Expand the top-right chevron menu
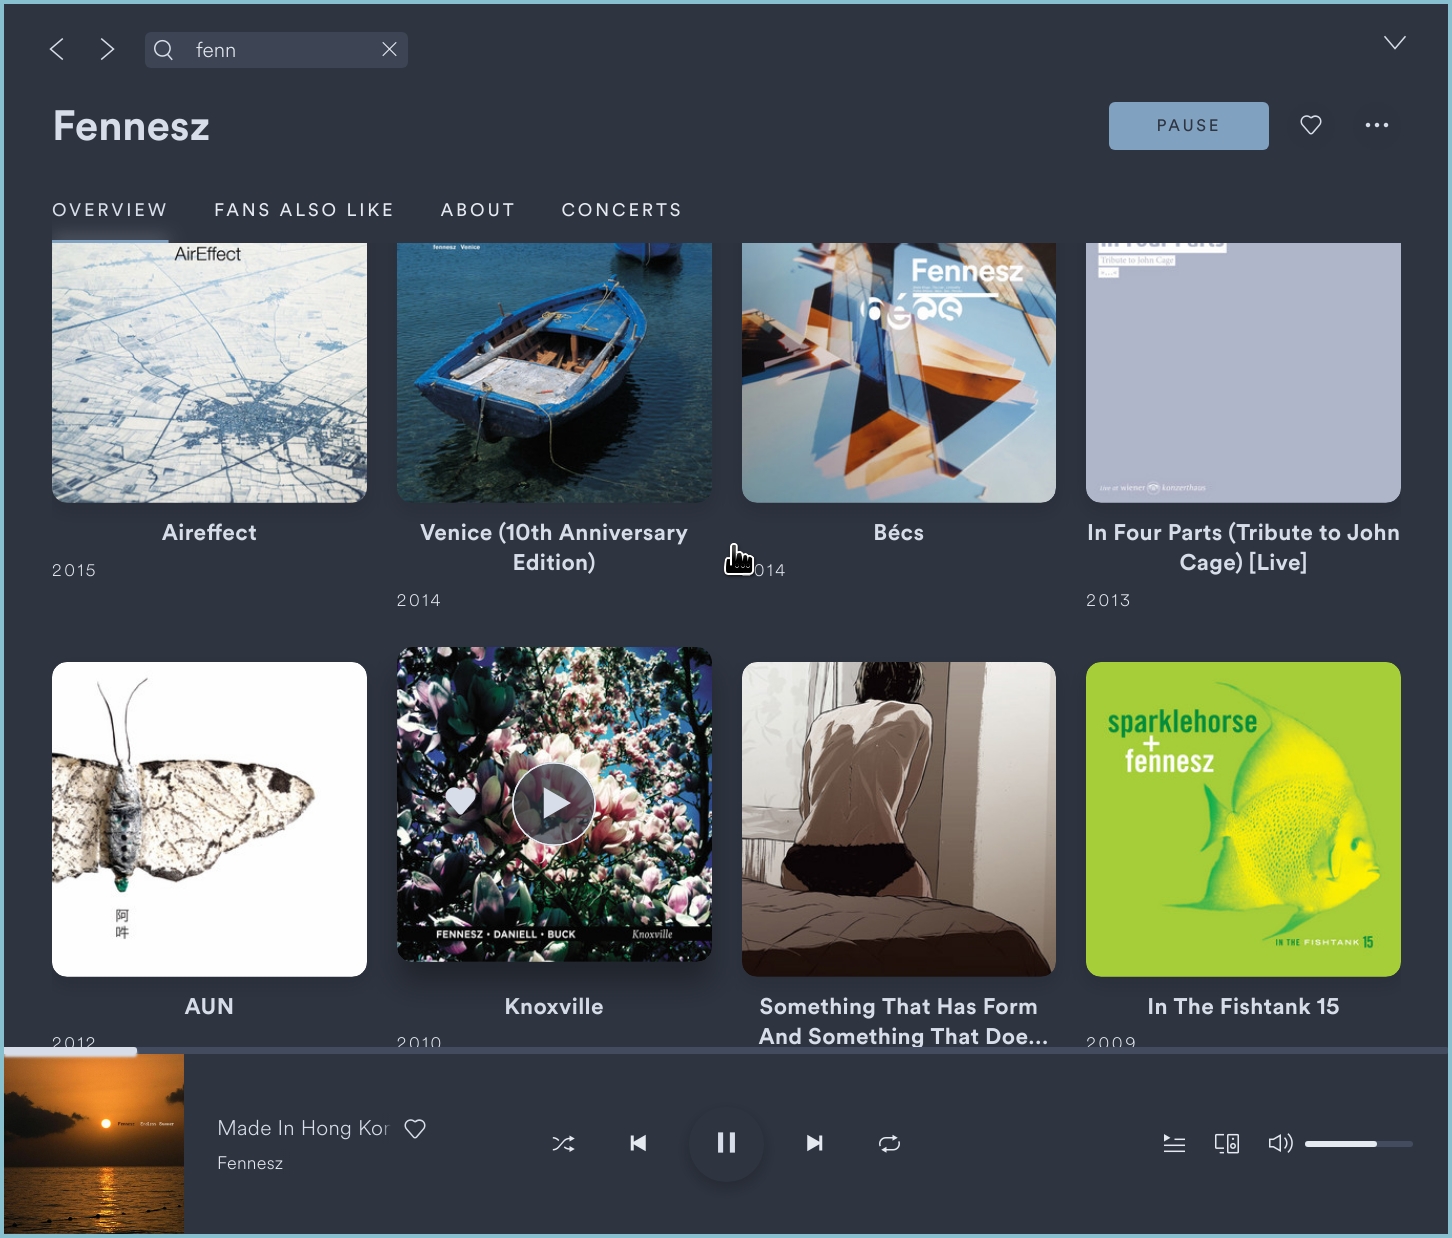 click(x=1394, y=42)
